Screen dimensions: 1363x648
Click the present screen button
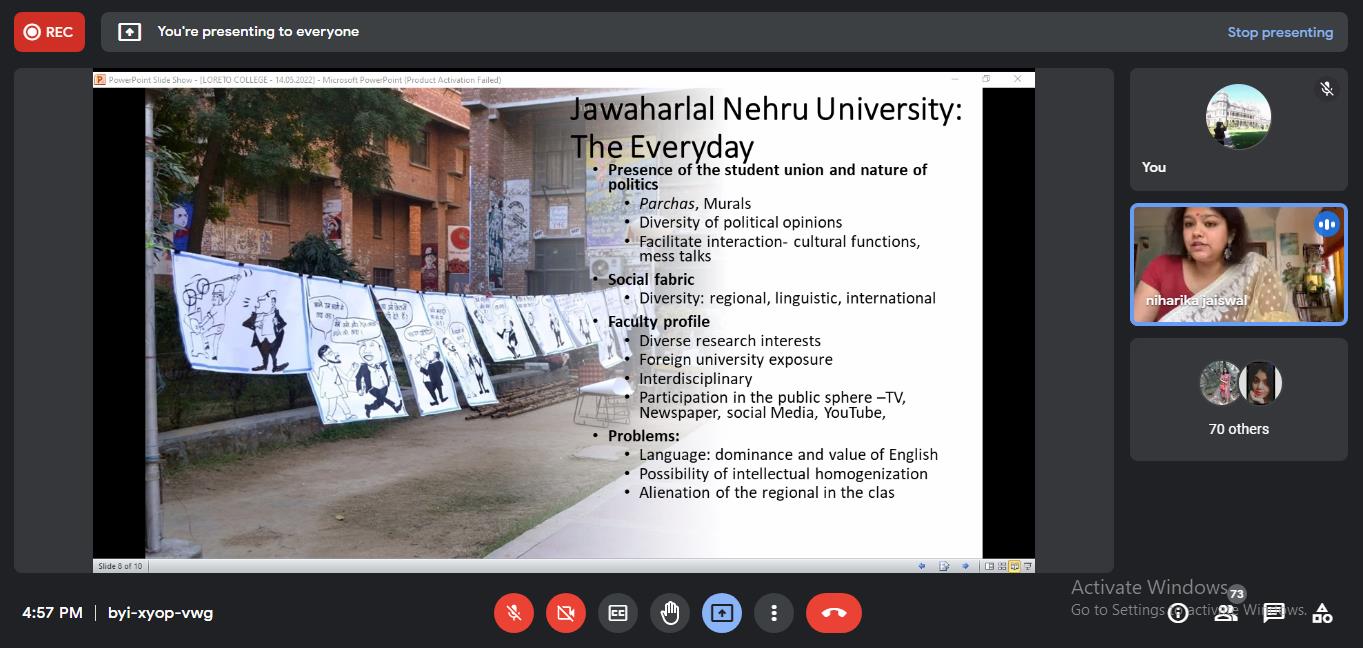point(722,613)
